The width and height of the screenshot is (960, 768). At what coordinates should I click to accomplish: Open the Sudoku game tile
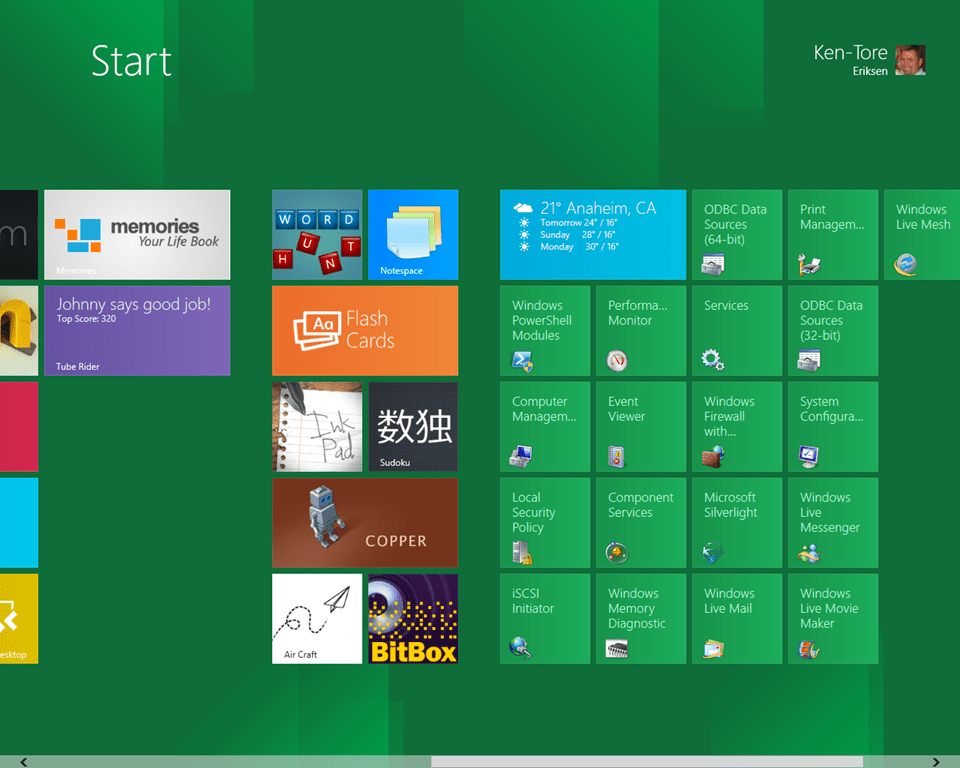pyautogui.click(x=413, y=427)
